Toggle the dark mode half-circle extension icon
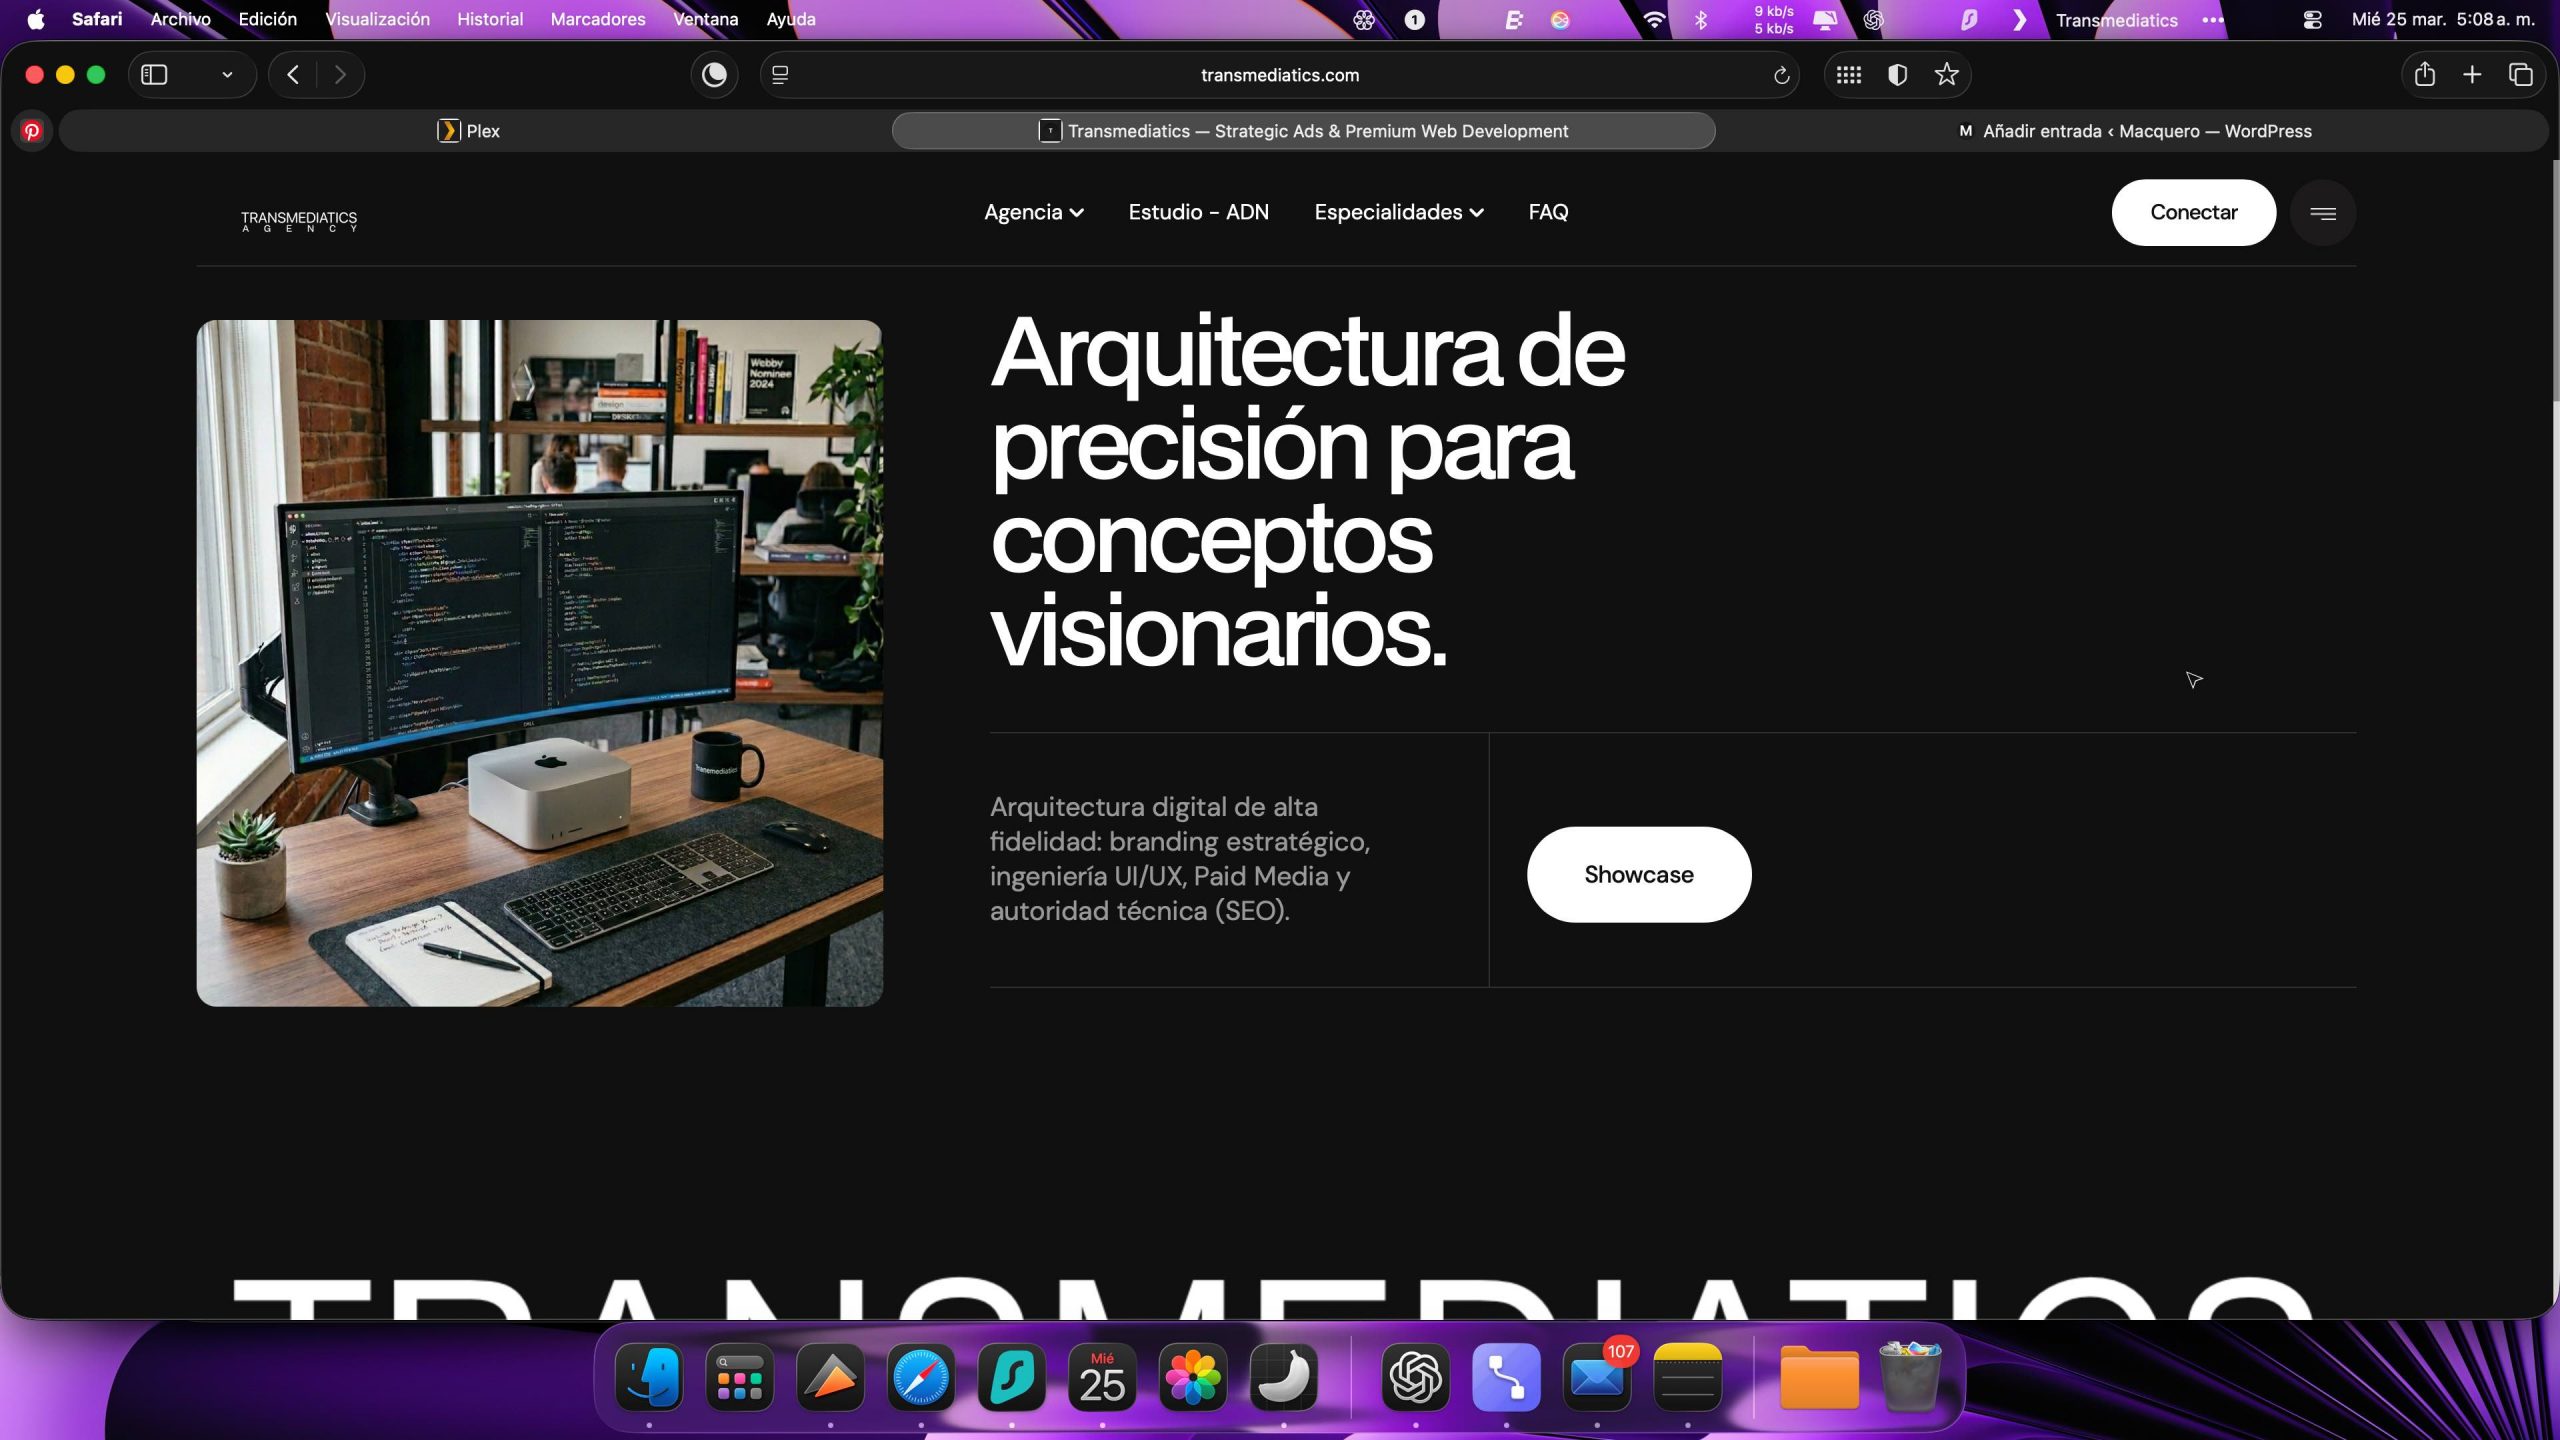The height and width of the screenshot is (1440, 2560). pos(1897,75)
